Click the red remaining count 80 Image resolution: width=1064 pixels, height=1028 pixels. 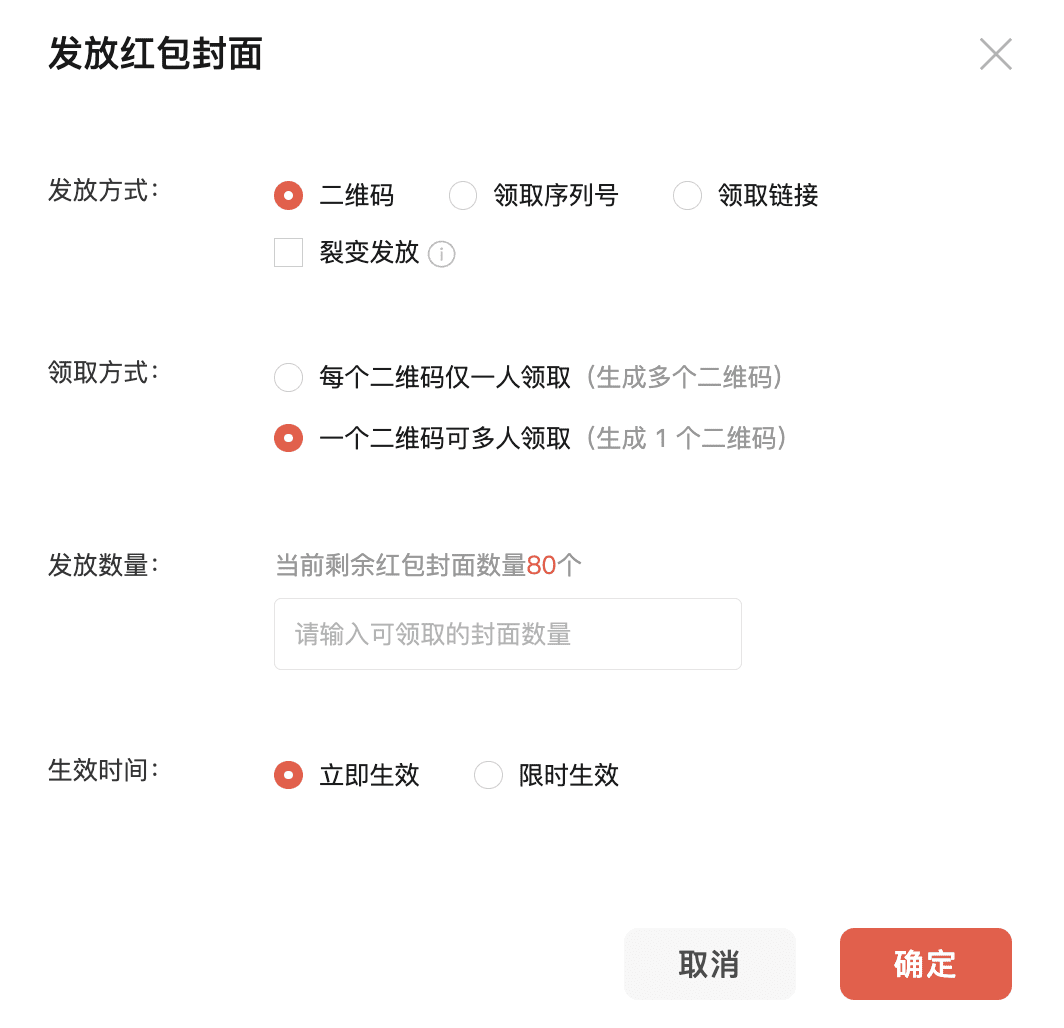[x=541, y=566]
